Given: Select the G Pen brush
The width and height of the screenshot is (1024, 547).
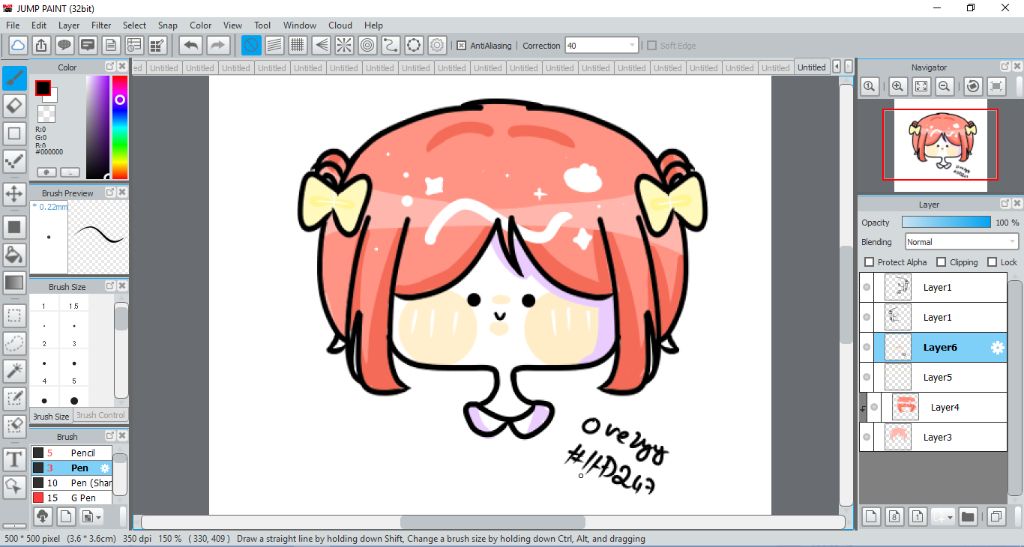Looking at the screenshot, I should [72, 497].
